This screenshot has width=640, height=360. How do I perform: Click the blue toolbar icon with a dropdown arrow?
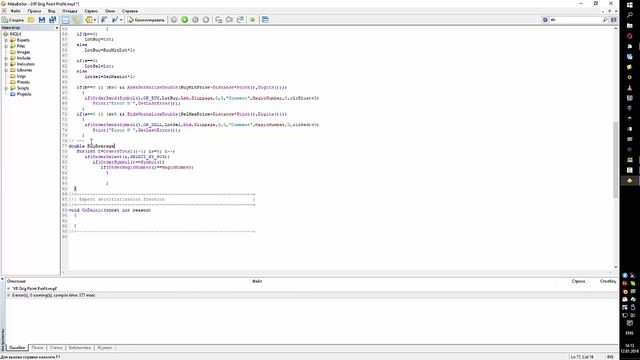point(115,20)
